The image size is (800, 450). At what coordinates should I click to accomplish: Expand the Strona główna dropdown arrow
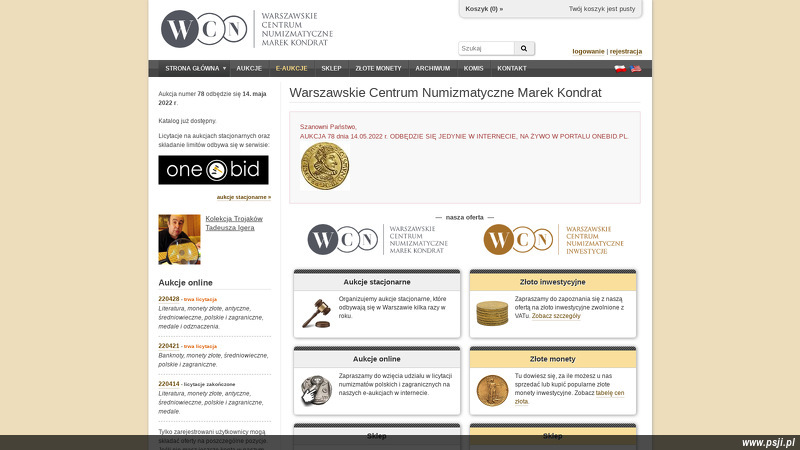224,68
